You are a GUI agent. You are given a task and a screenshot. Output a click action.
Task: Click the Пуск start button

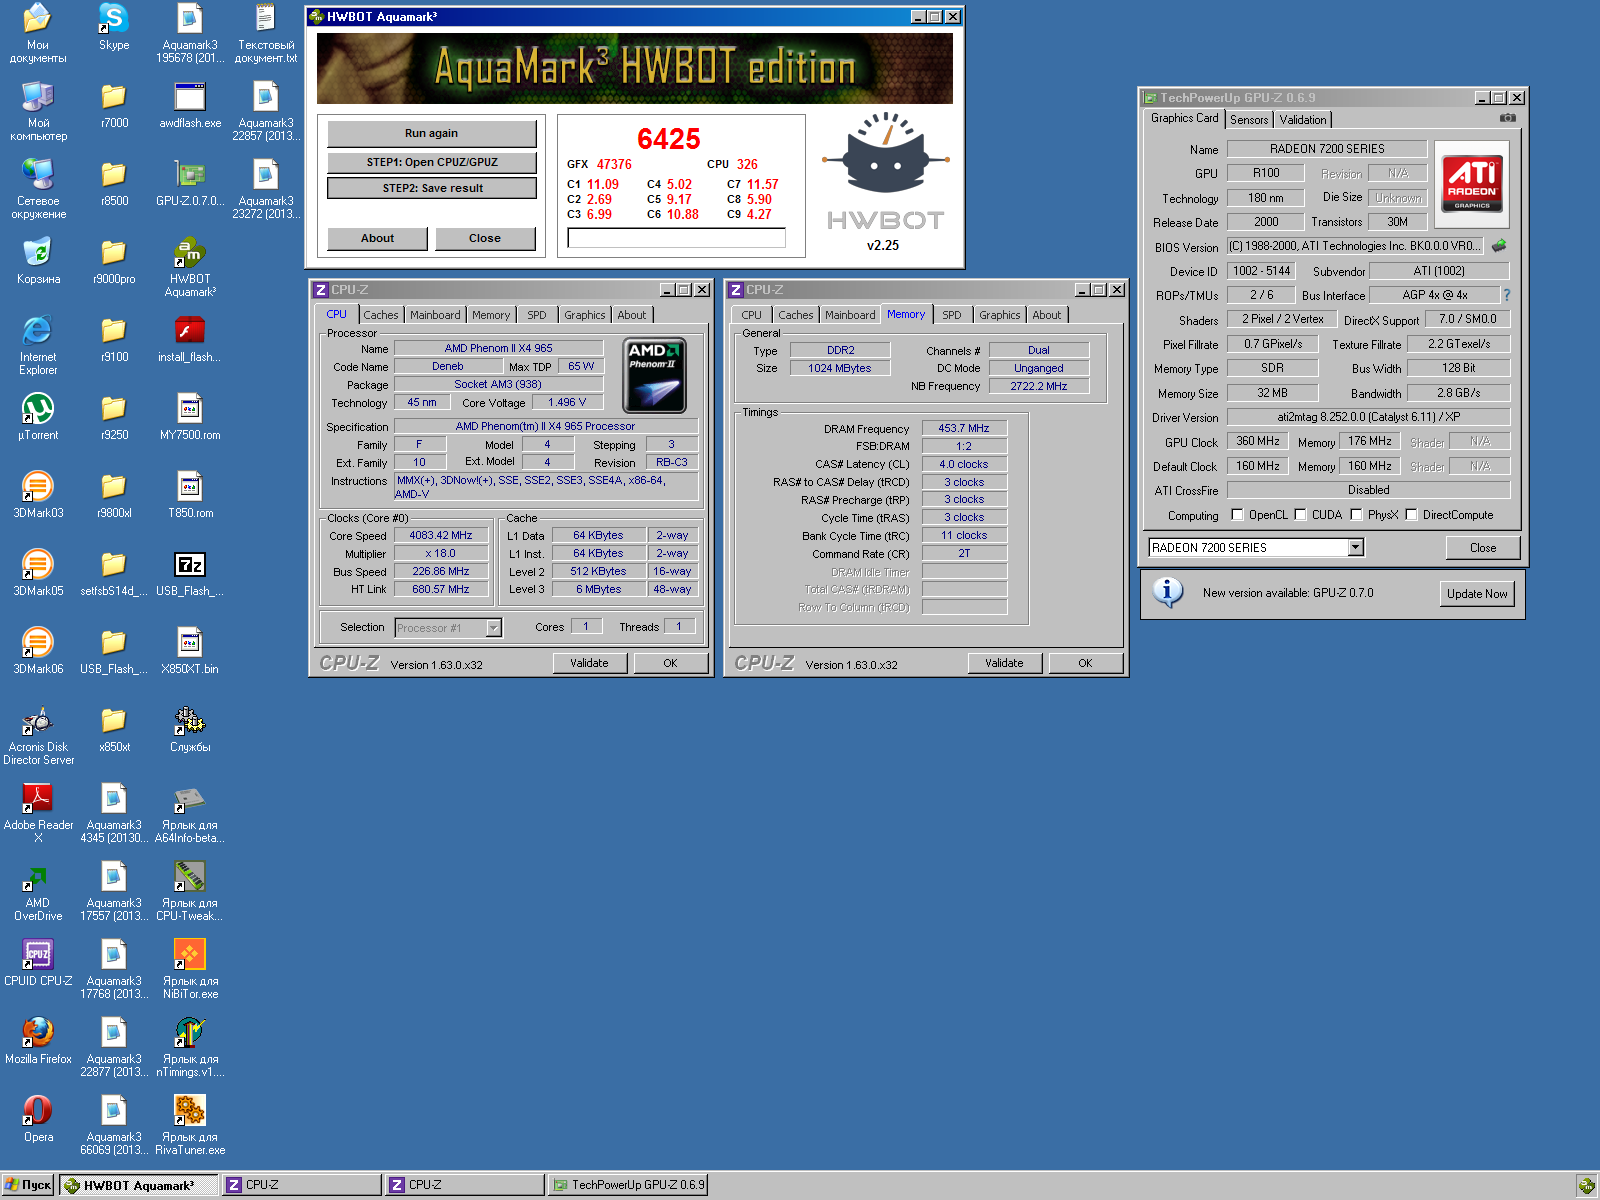(28, 1185)
